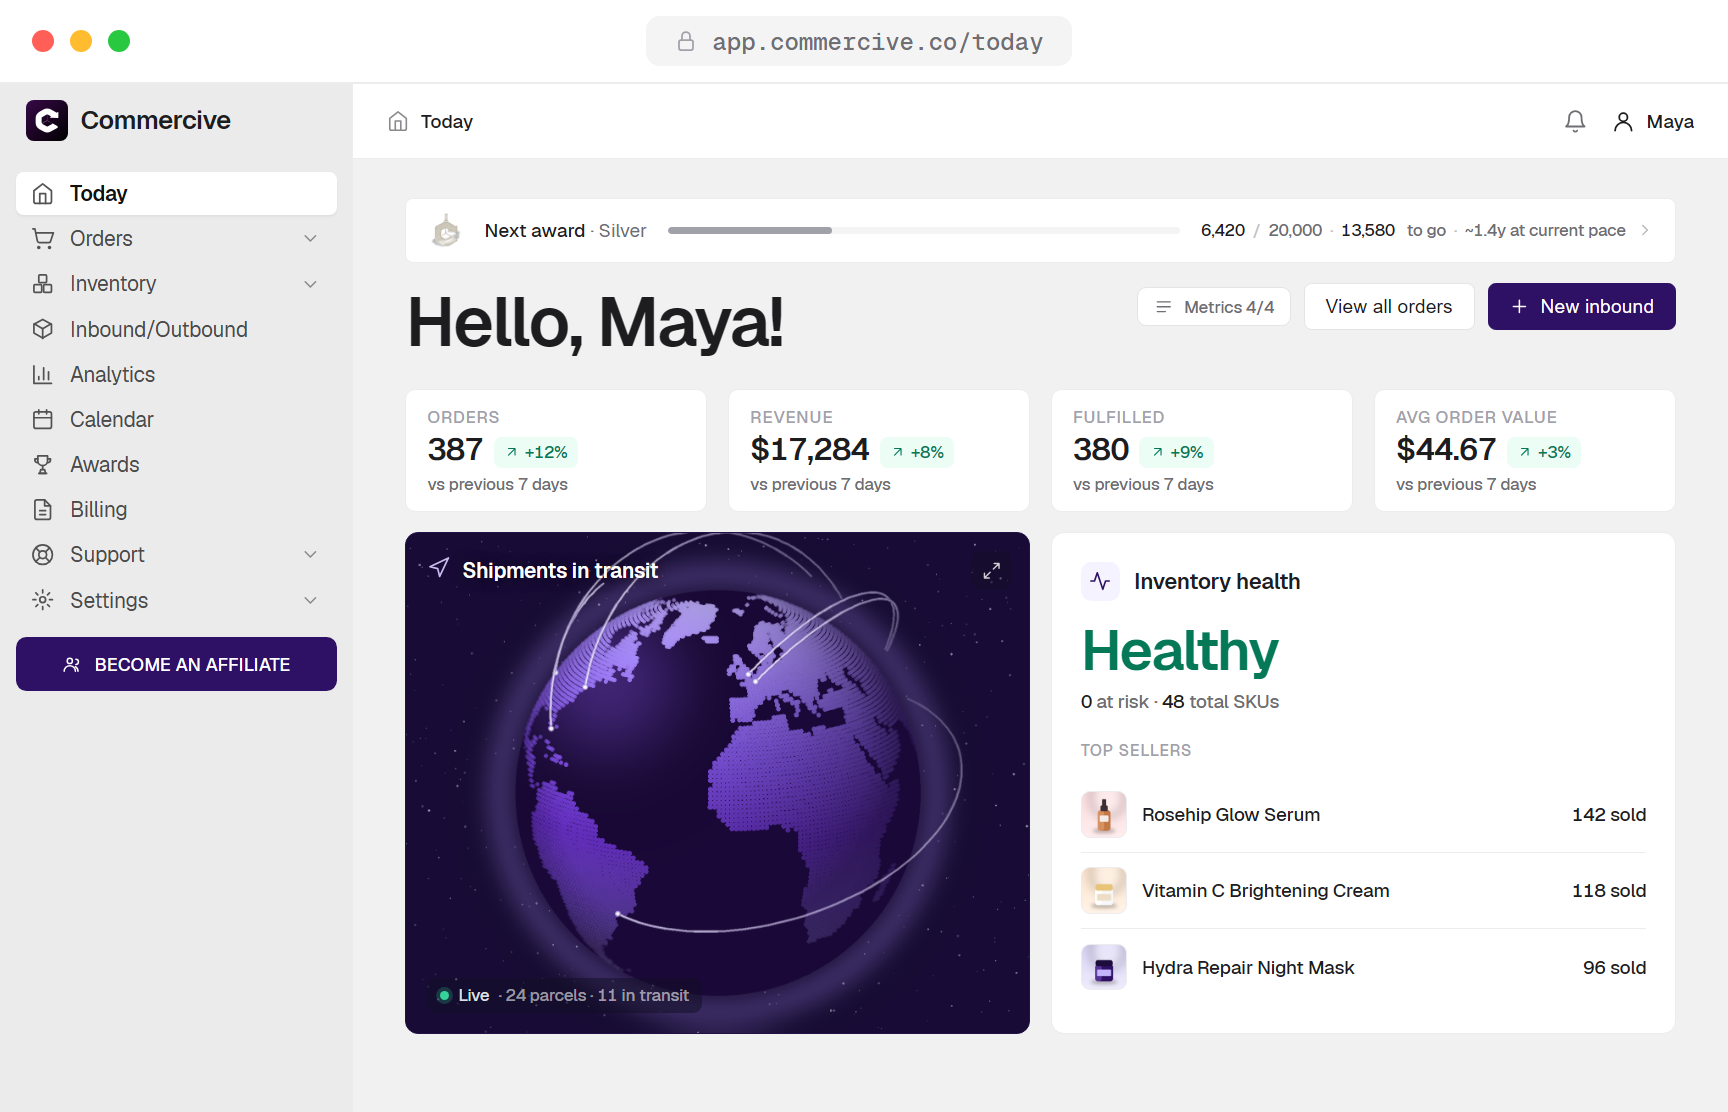The height and width of the screenshot is (1112, 1728).
Task: Click the Today breadcrumb label
Action: pos(446,121)
